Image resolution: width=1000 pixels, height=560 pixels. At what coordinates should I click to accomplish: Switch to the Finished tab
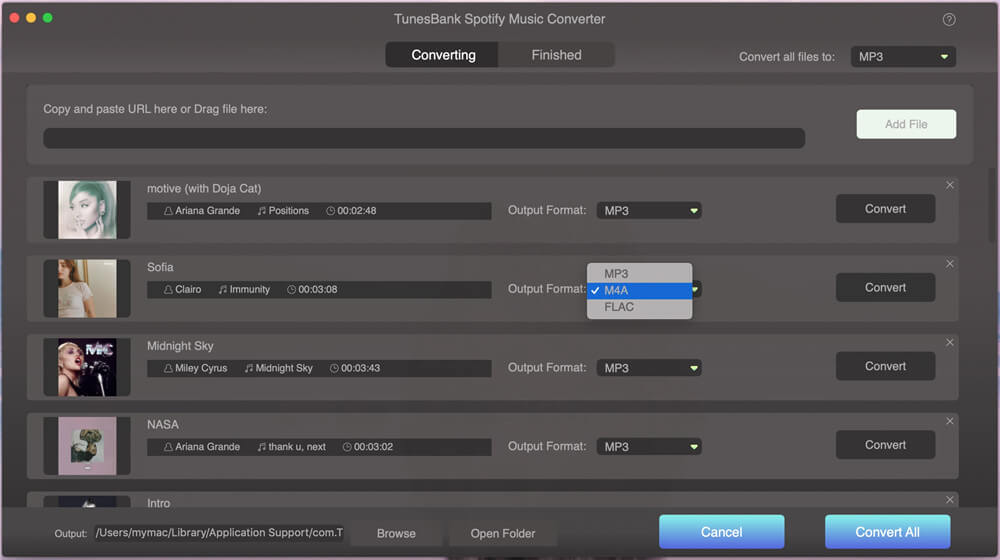556,55
